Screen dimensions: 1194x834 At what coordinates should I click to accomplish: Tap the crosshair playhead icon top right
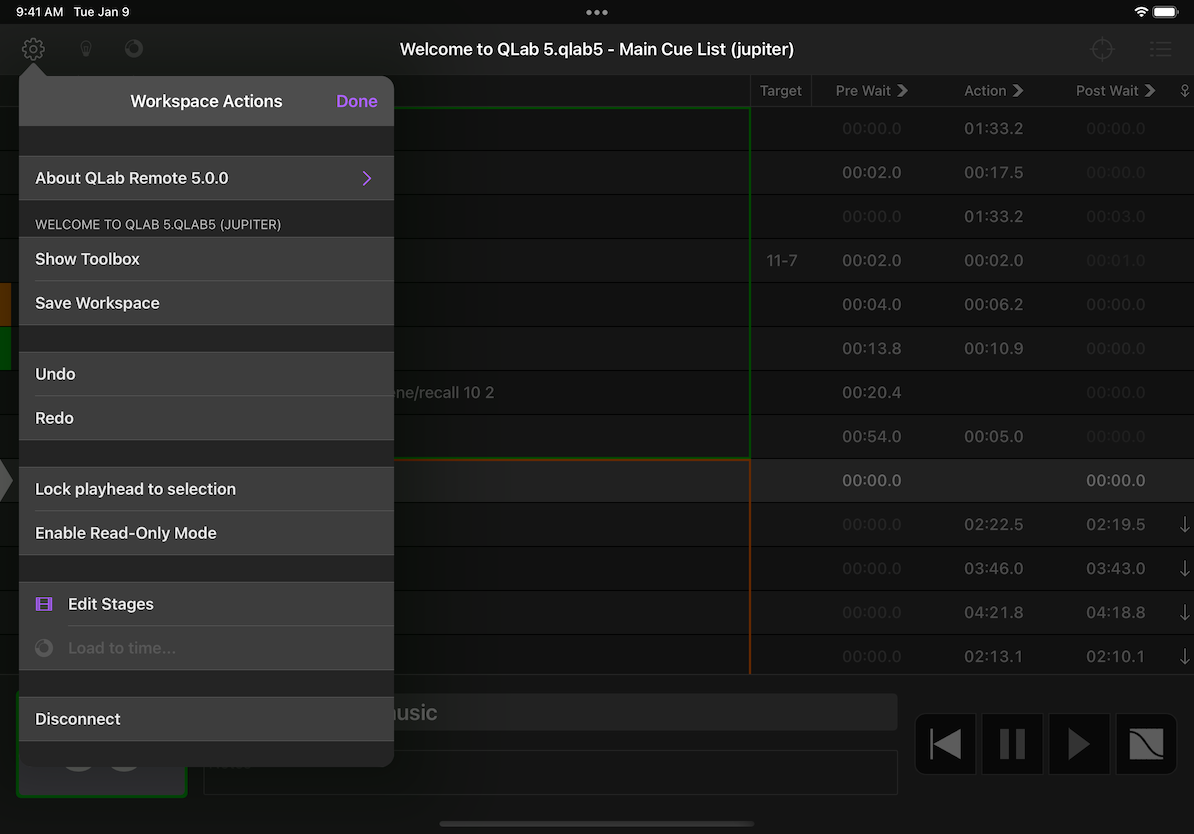click(1102, 48)
